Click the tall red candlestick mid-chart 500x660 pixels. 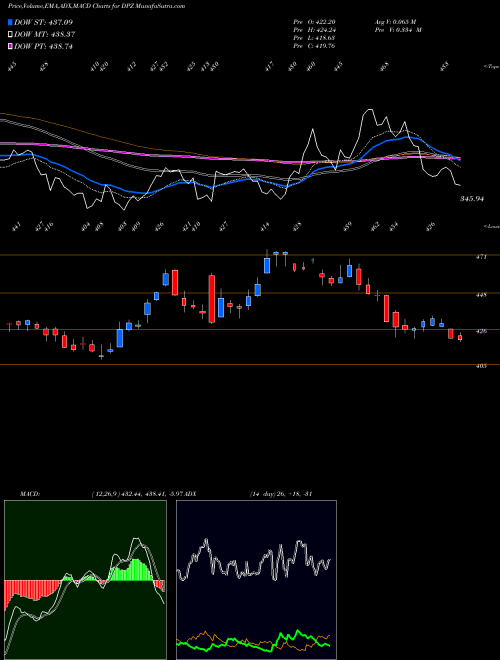(212, 299)
